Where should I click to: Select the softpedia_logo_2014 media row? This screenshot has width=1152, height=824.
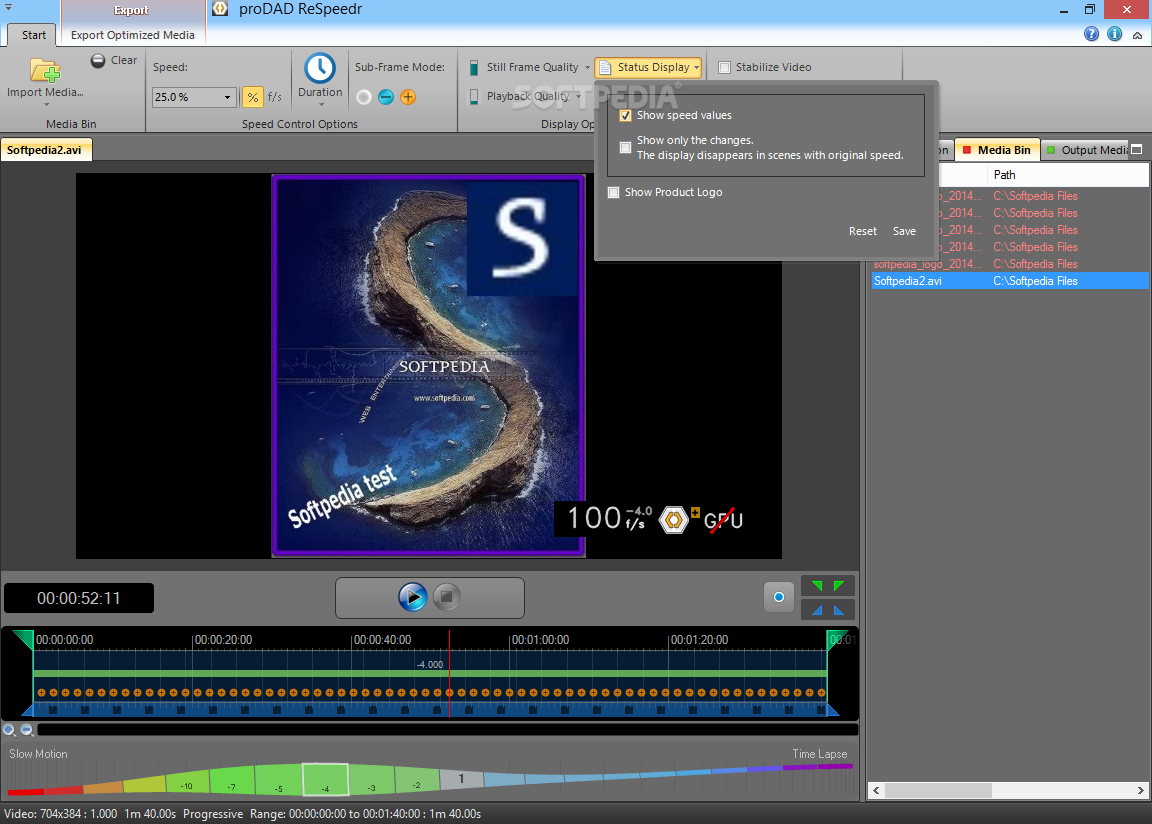tap(1009, 264)
